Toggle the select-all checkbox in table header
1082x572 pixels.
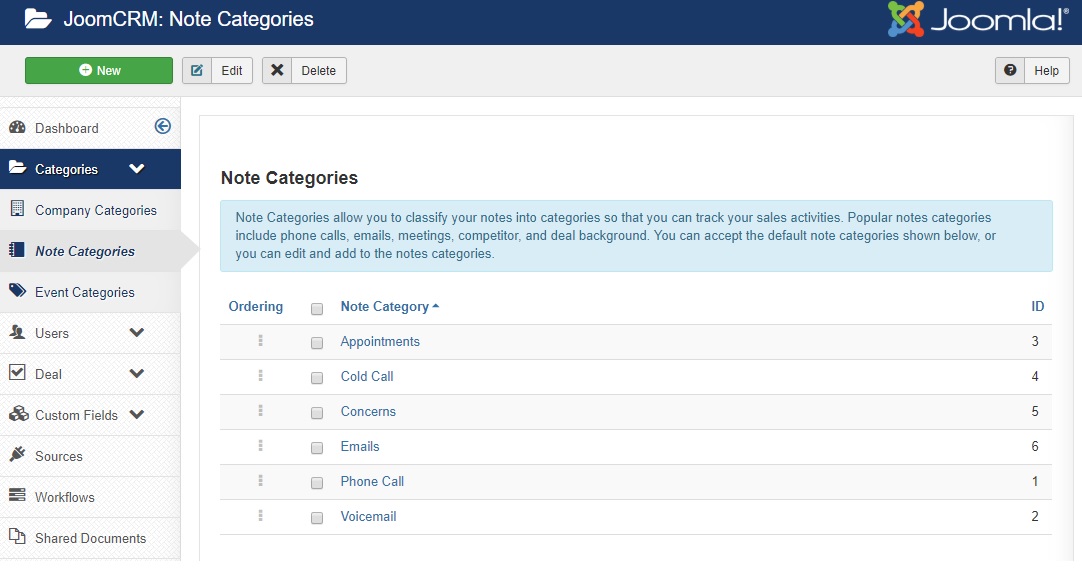tap(317, 309)
